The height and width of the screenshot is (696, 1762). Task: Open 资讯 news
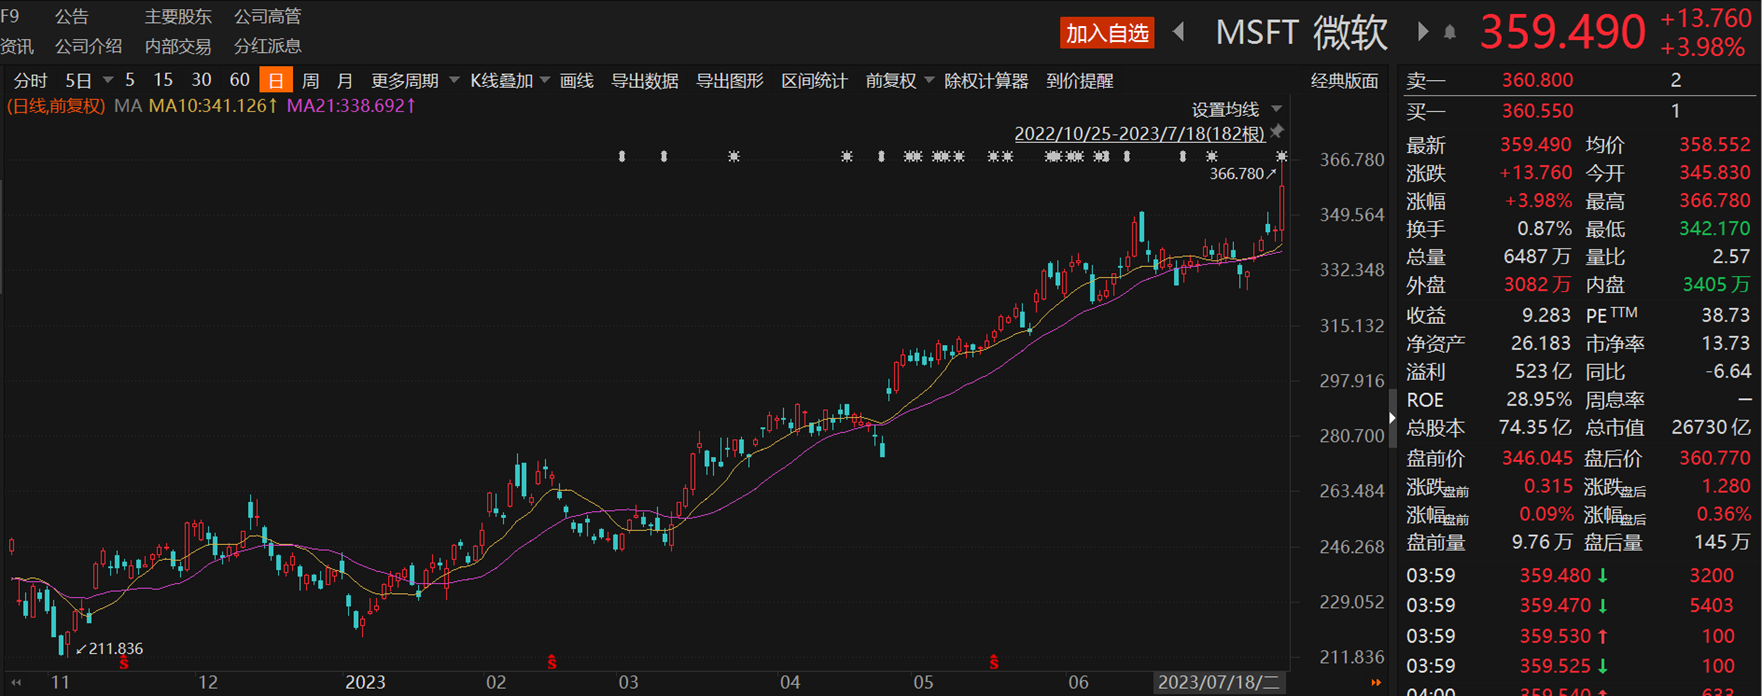coord(17,46)
